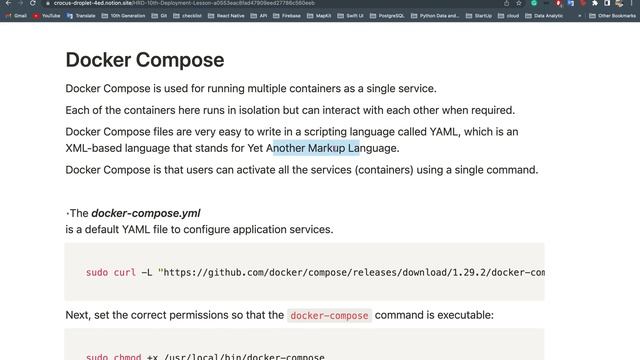This screenshot has width=640, height=360.
Task: Expand the MapKit bookmark folder
Action: [x=319, y=16]
